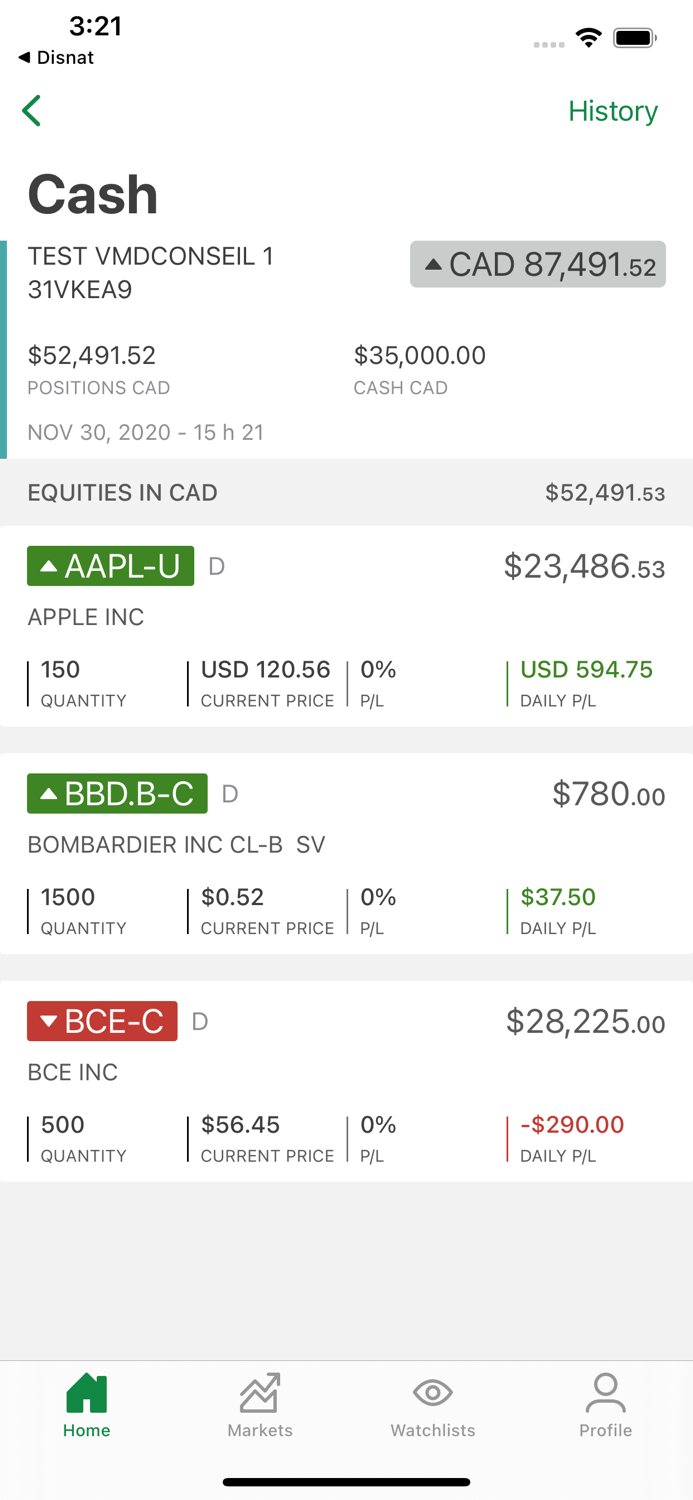This screenshot has width=693, height=1500.
Task: Open Markets from the bottom navigation
Action: (259, 1393)
